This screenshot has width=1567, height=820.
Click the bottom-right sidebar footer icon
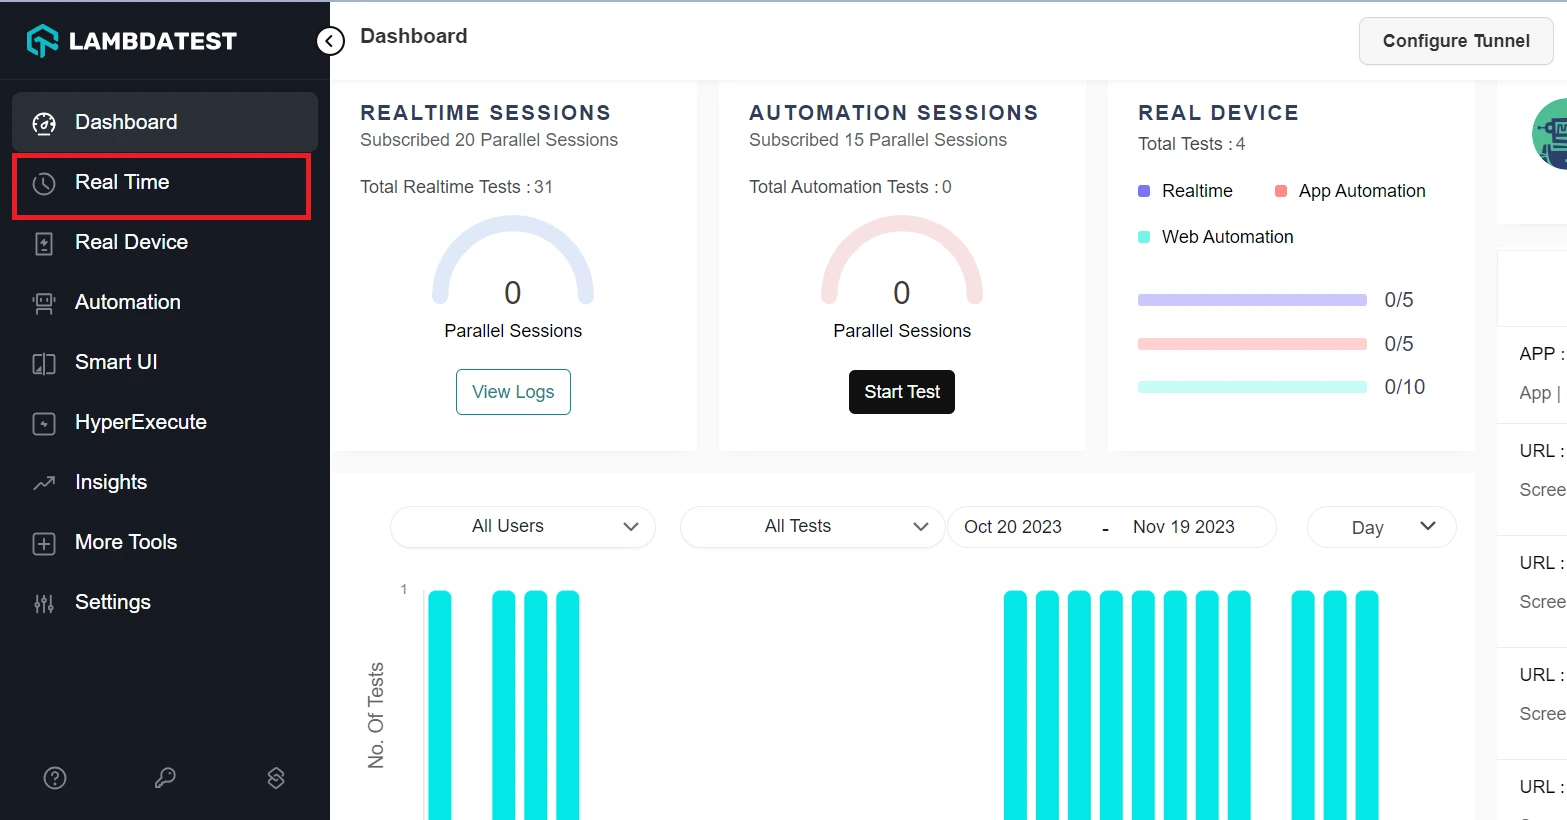click(276, 778)
